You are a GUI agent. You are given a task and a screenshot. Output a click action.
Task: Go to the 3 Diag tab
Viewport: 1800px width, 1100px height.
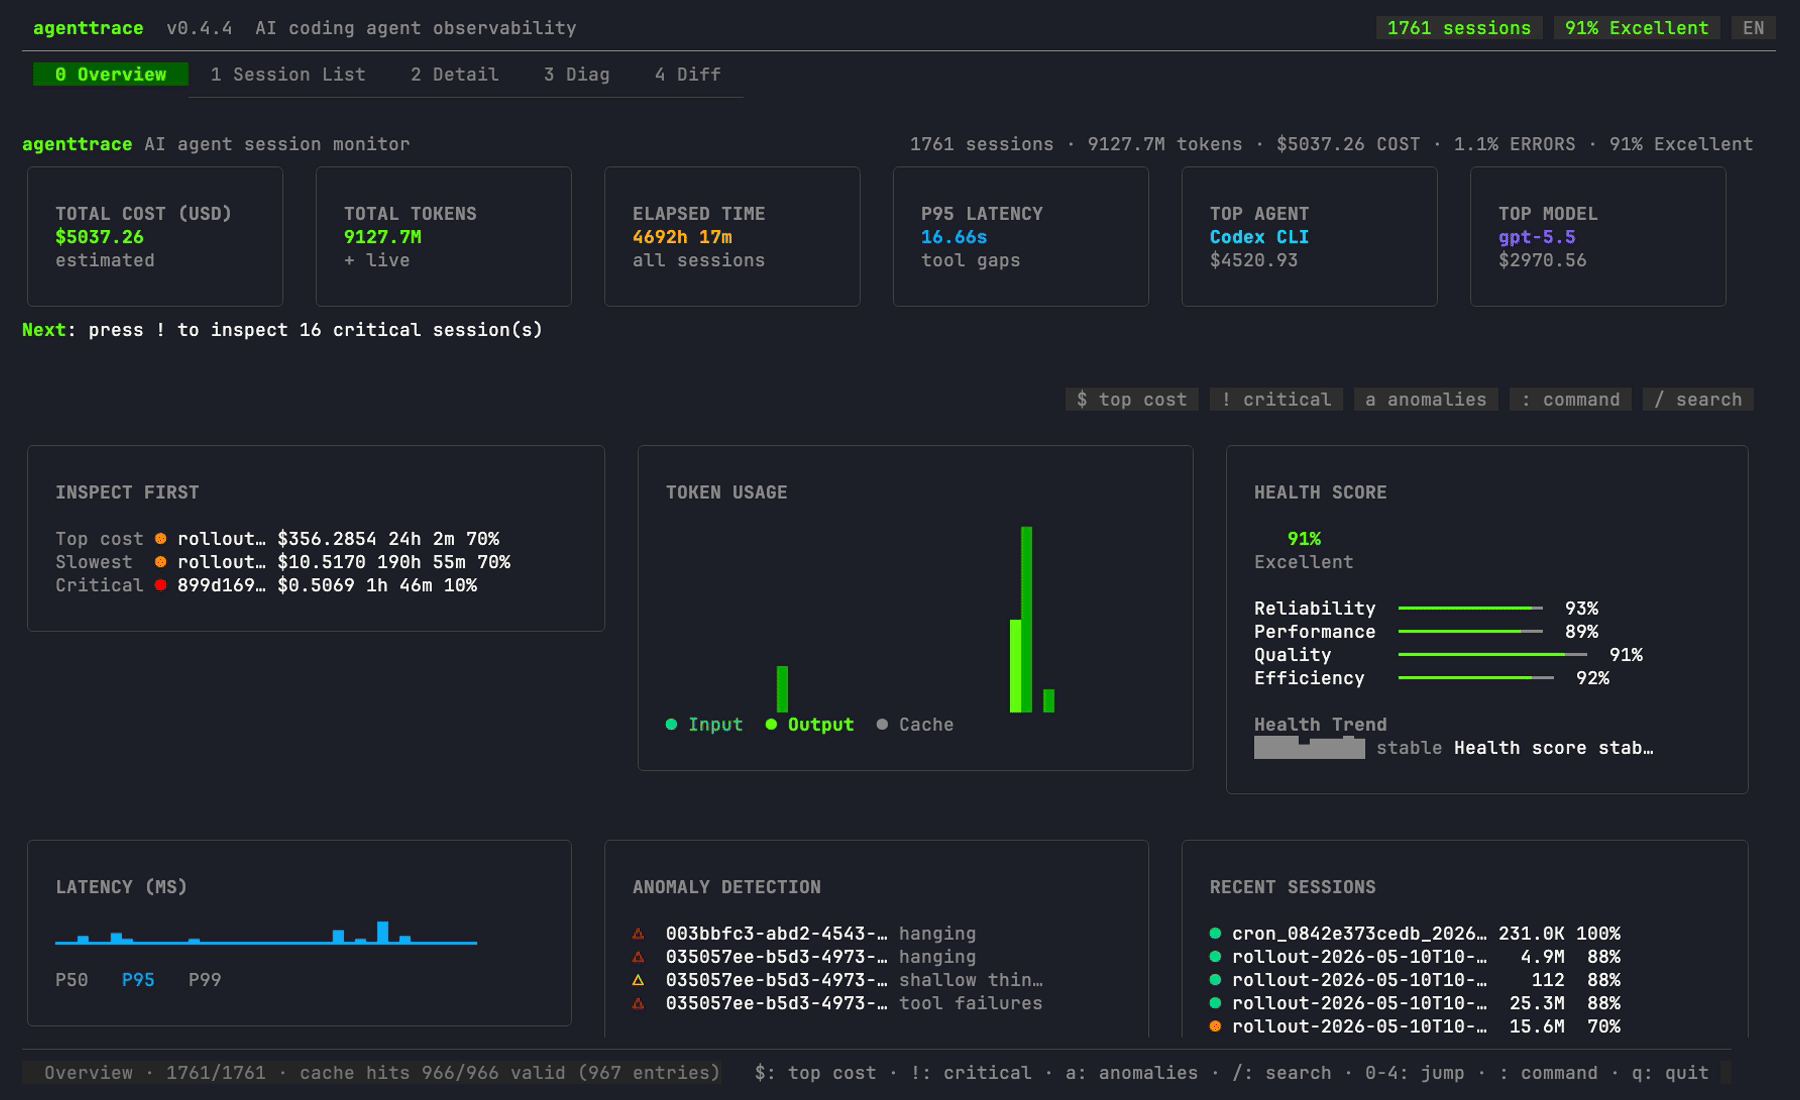pos(576,74)
